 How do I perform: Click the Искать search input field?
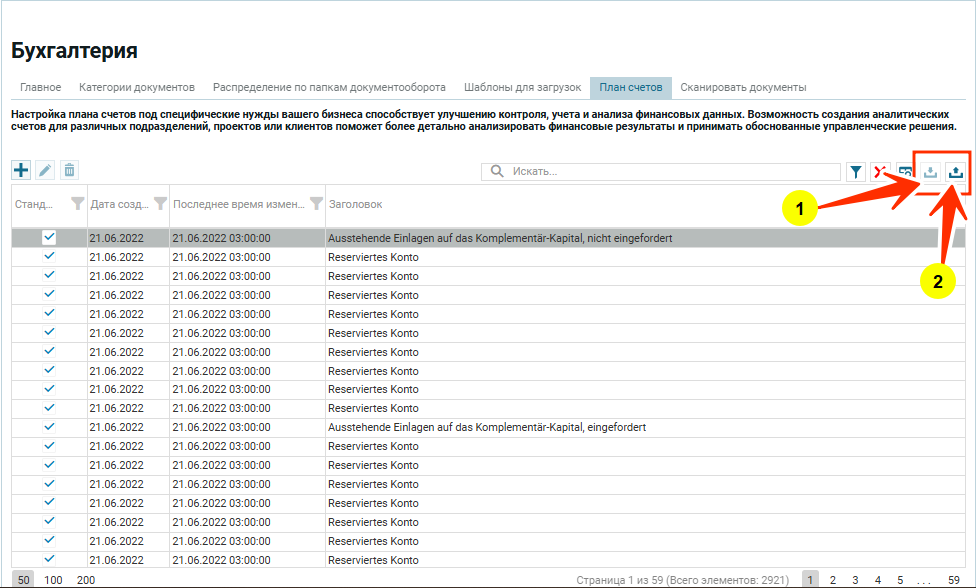670,172
